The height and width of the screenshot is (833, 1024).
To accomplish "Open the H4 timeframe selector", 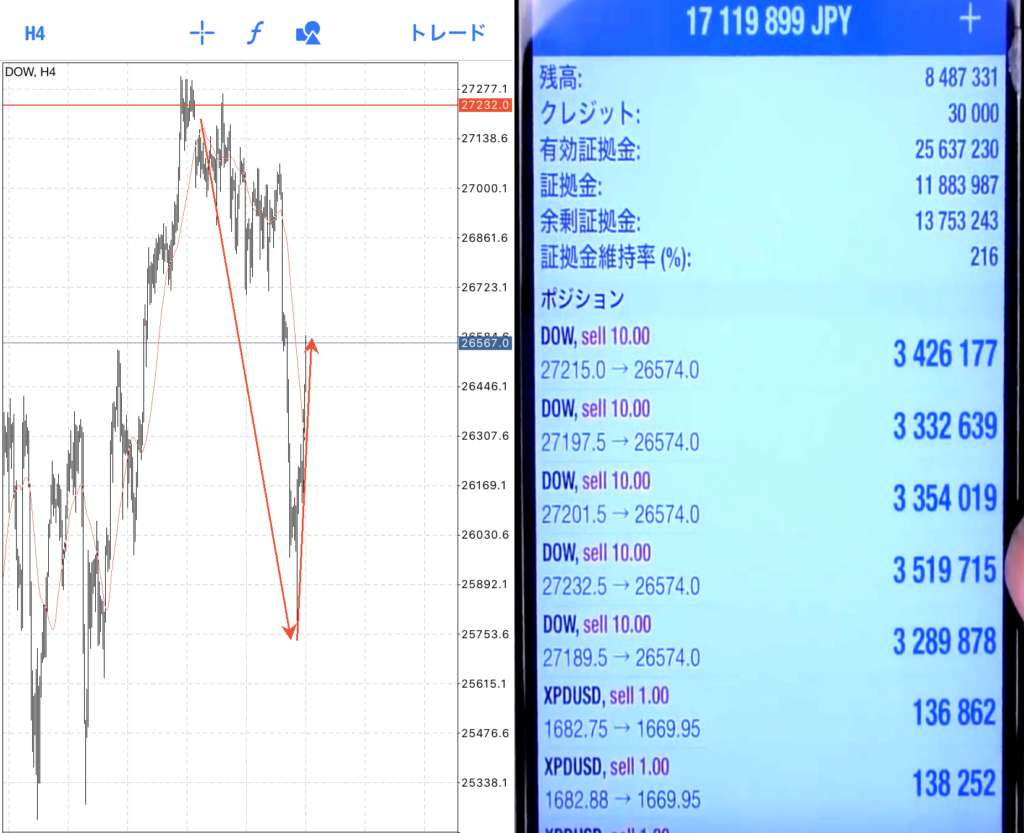I will [x=35, y=33].
